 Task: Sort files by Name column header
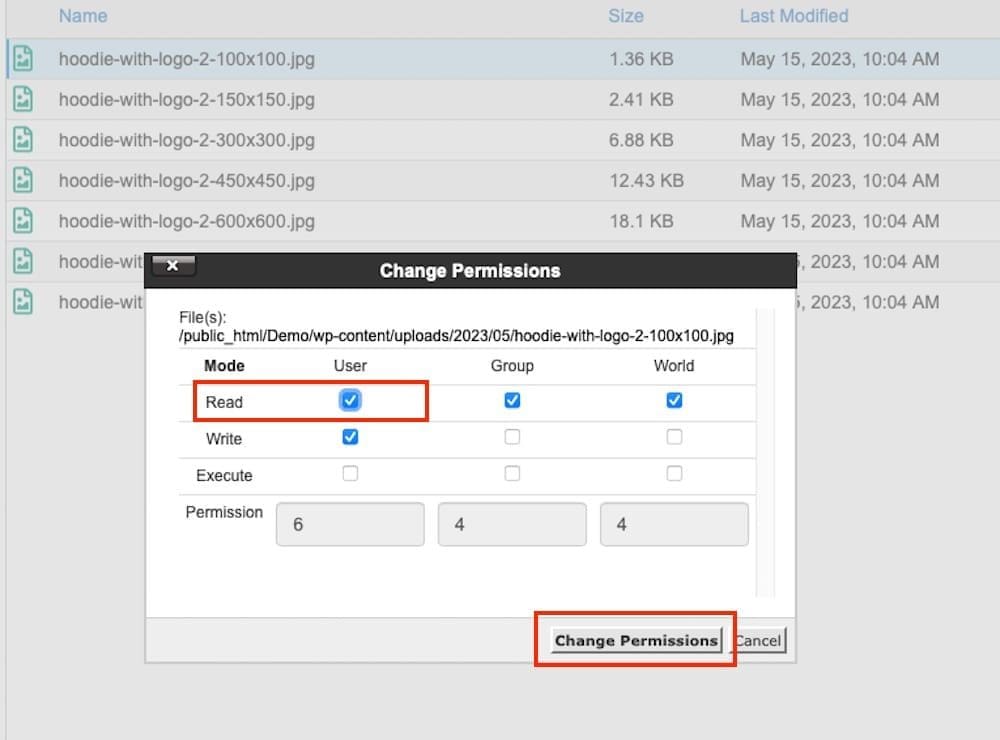(83, 16)
